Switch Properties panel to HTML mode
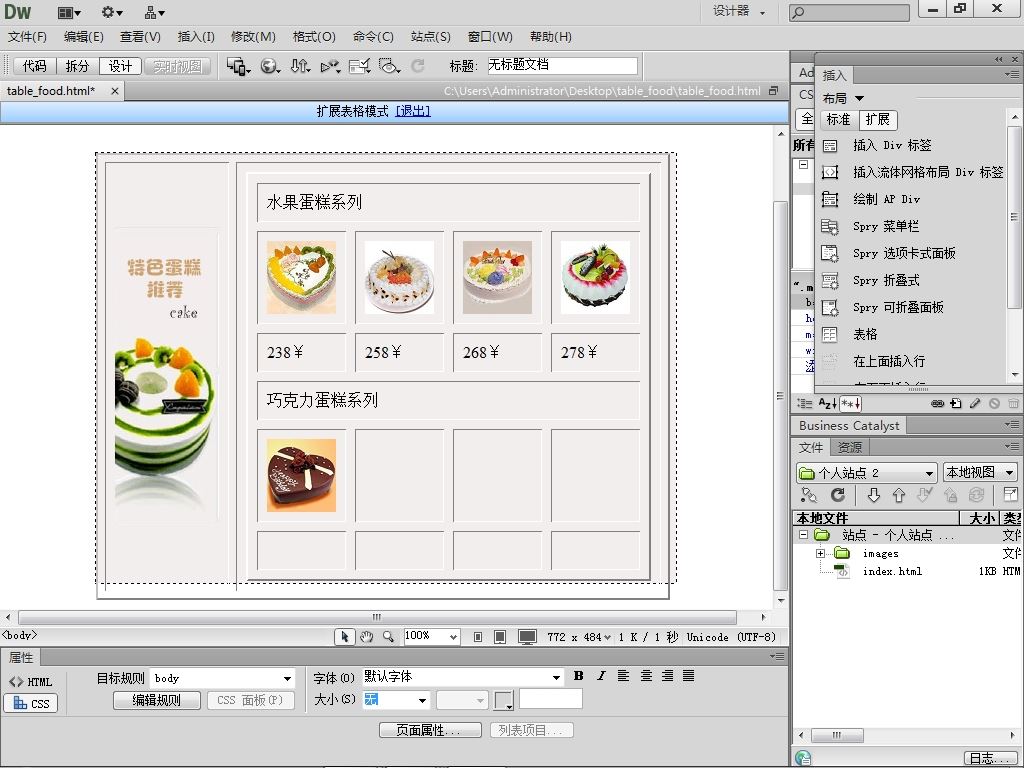Image resolution: width=1024 pixels, height=768 pixels. [x=31, y=682]
